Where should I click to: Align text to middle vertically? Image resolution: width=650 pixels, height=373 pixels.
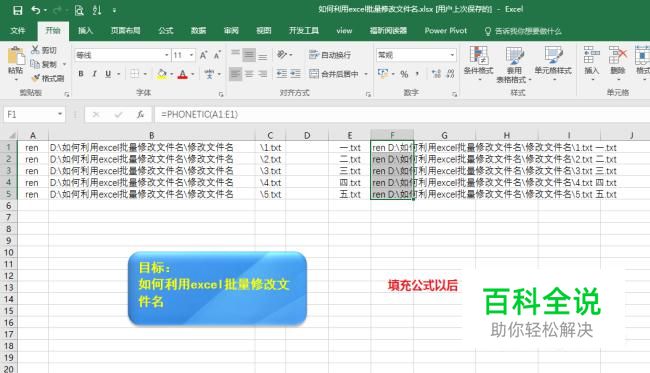click(x=249, y=55)
